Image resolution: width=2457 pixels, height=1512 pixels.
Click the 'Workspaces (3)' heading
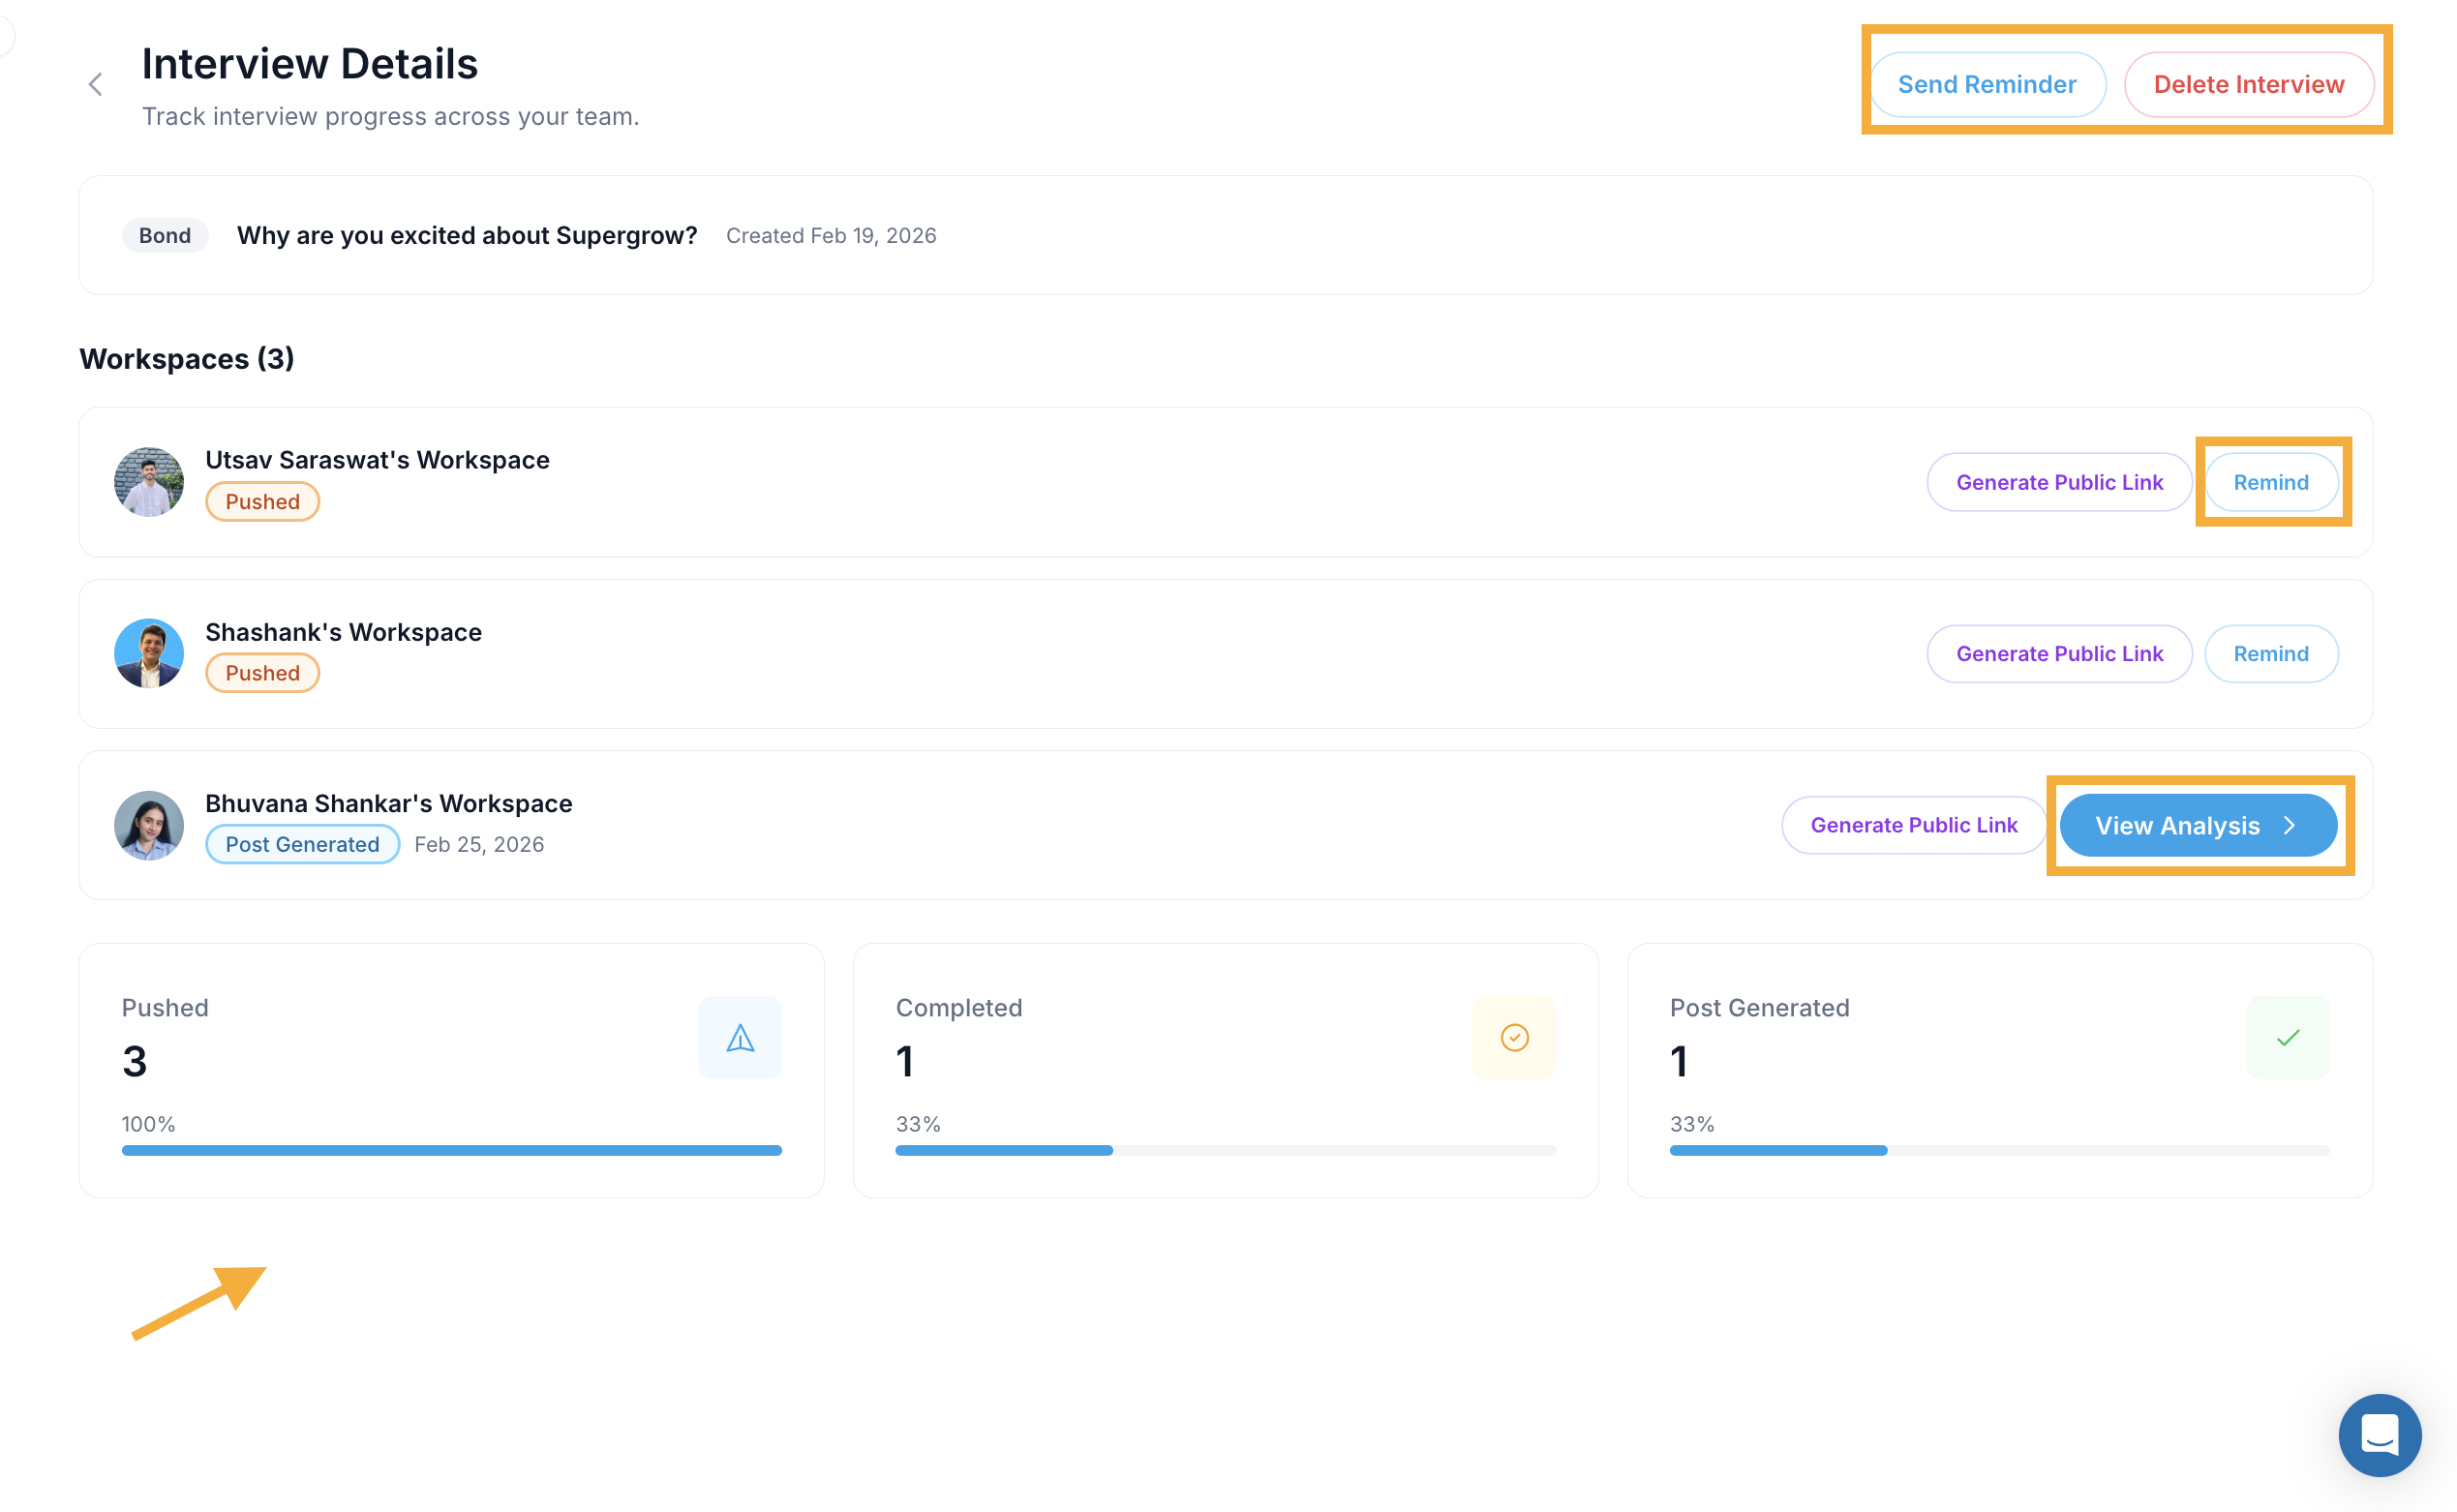click(x=187, y=358)
